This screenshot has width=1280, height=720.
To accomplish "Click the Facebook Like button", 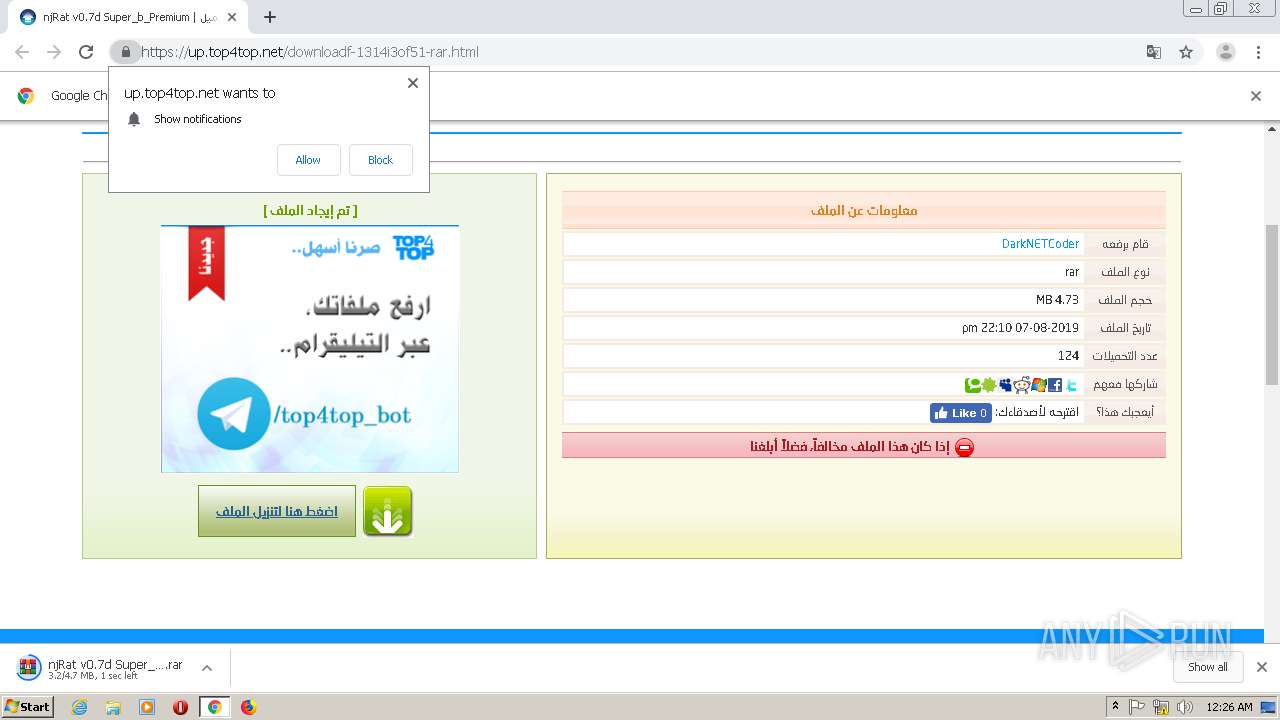I will pyautogui.click(x=960, y=413).
